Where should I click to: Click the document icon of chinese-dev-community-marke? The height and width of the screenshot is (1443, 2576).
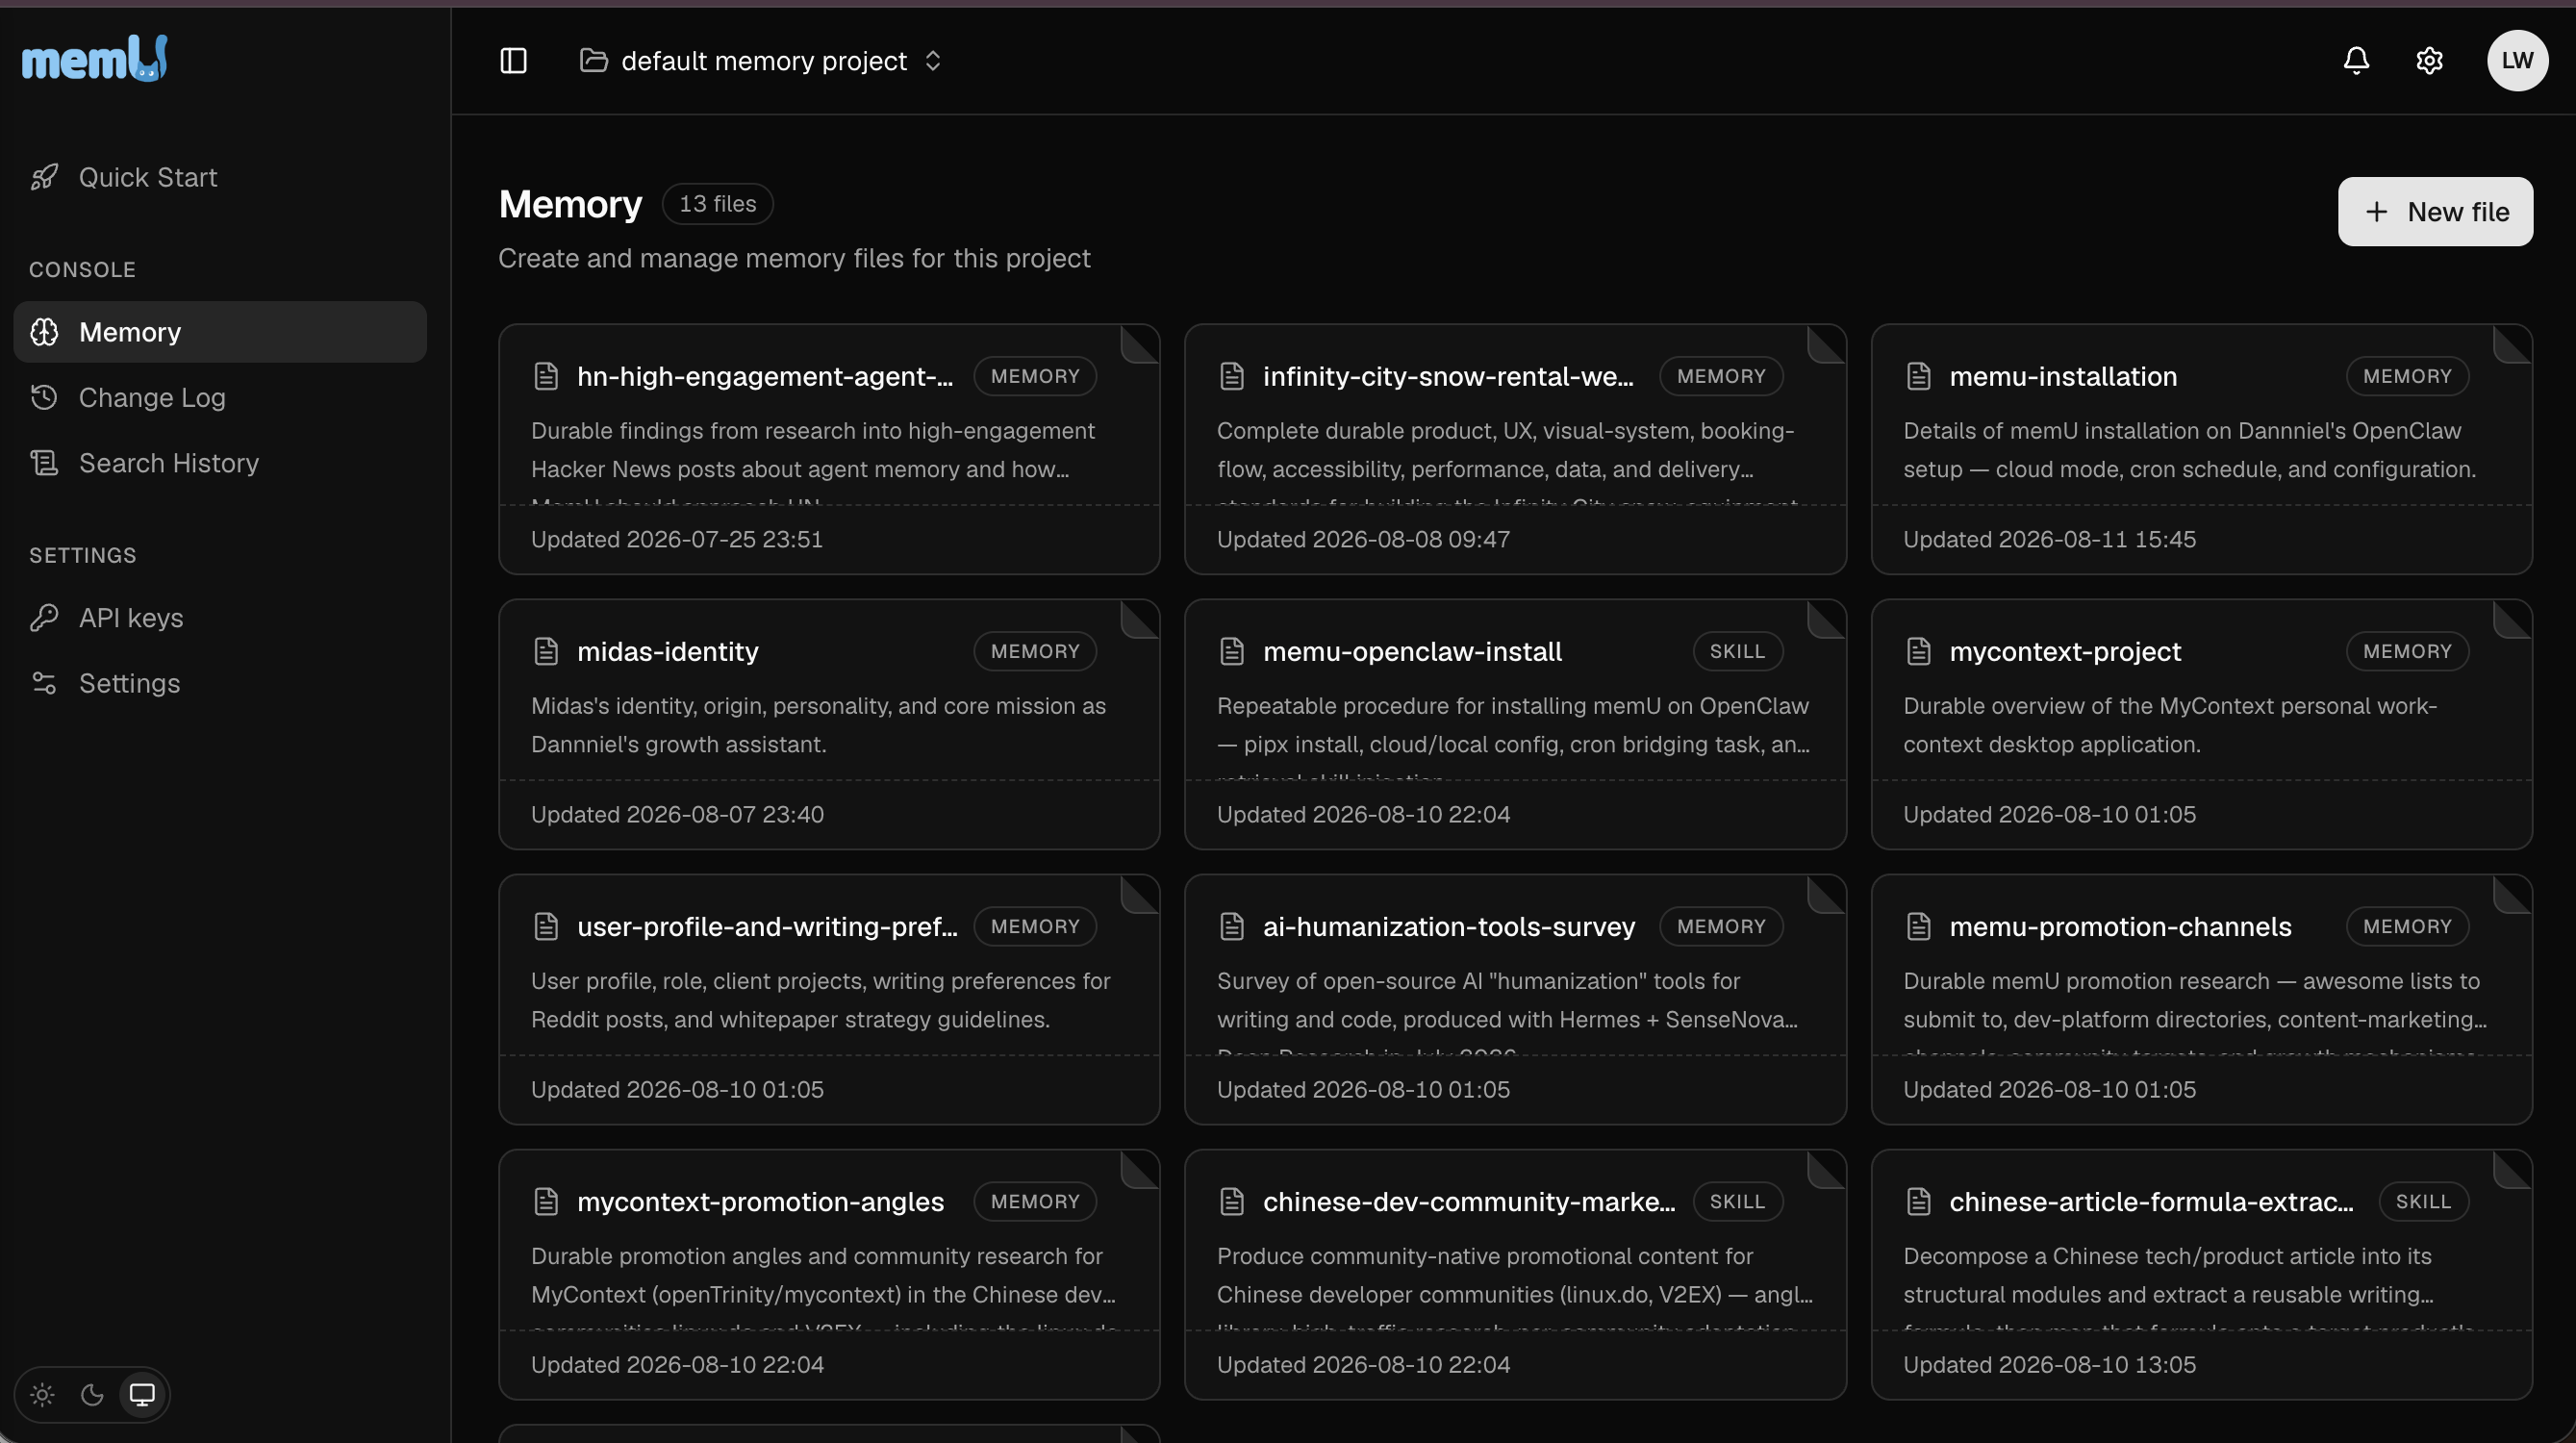[x=1232, y=1201]
